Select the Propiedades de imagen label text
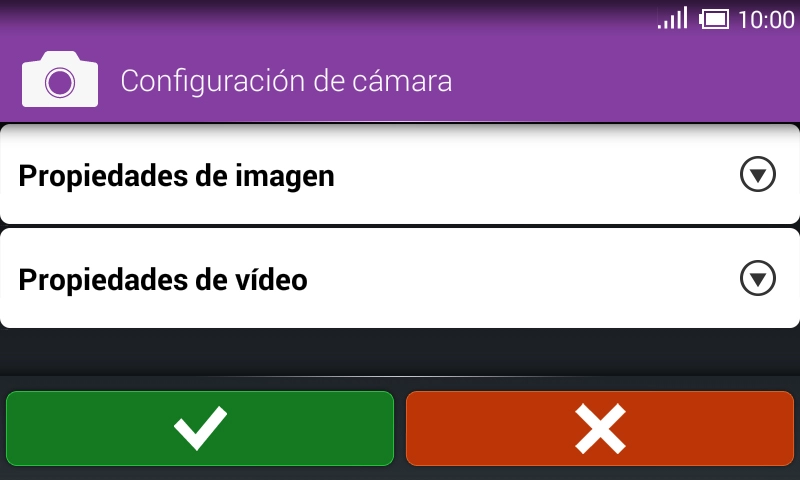Image resolution: width=800 pixels, height=480 pixels. point(177,176)
